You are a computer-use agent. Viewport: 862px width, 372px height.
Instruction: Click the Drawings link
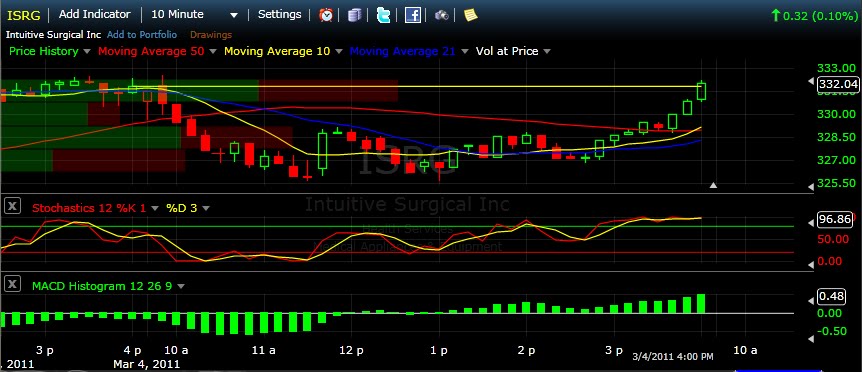[211, 35]
